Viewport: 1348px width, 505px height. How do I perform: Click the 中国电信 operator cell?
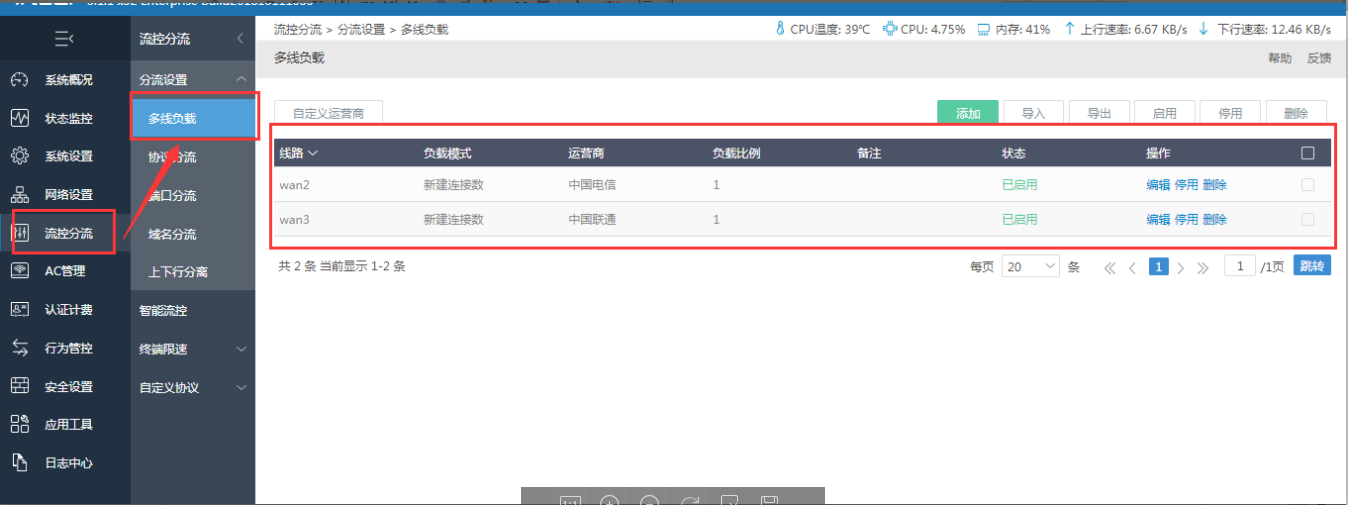point(592,185)
